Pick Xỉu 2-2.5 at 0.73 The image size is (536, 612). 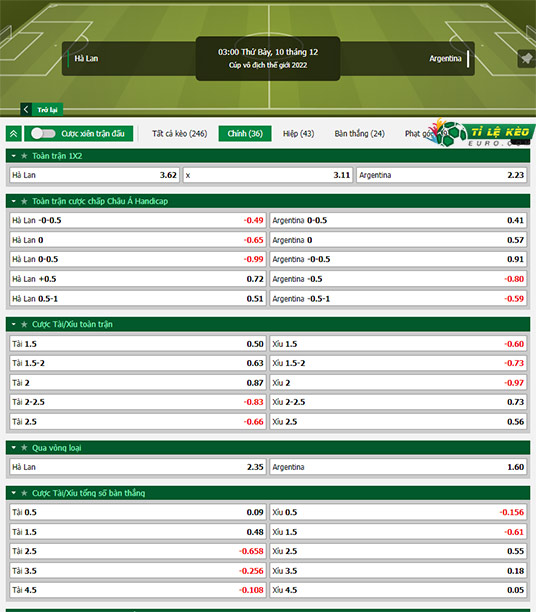coord(398,402)
